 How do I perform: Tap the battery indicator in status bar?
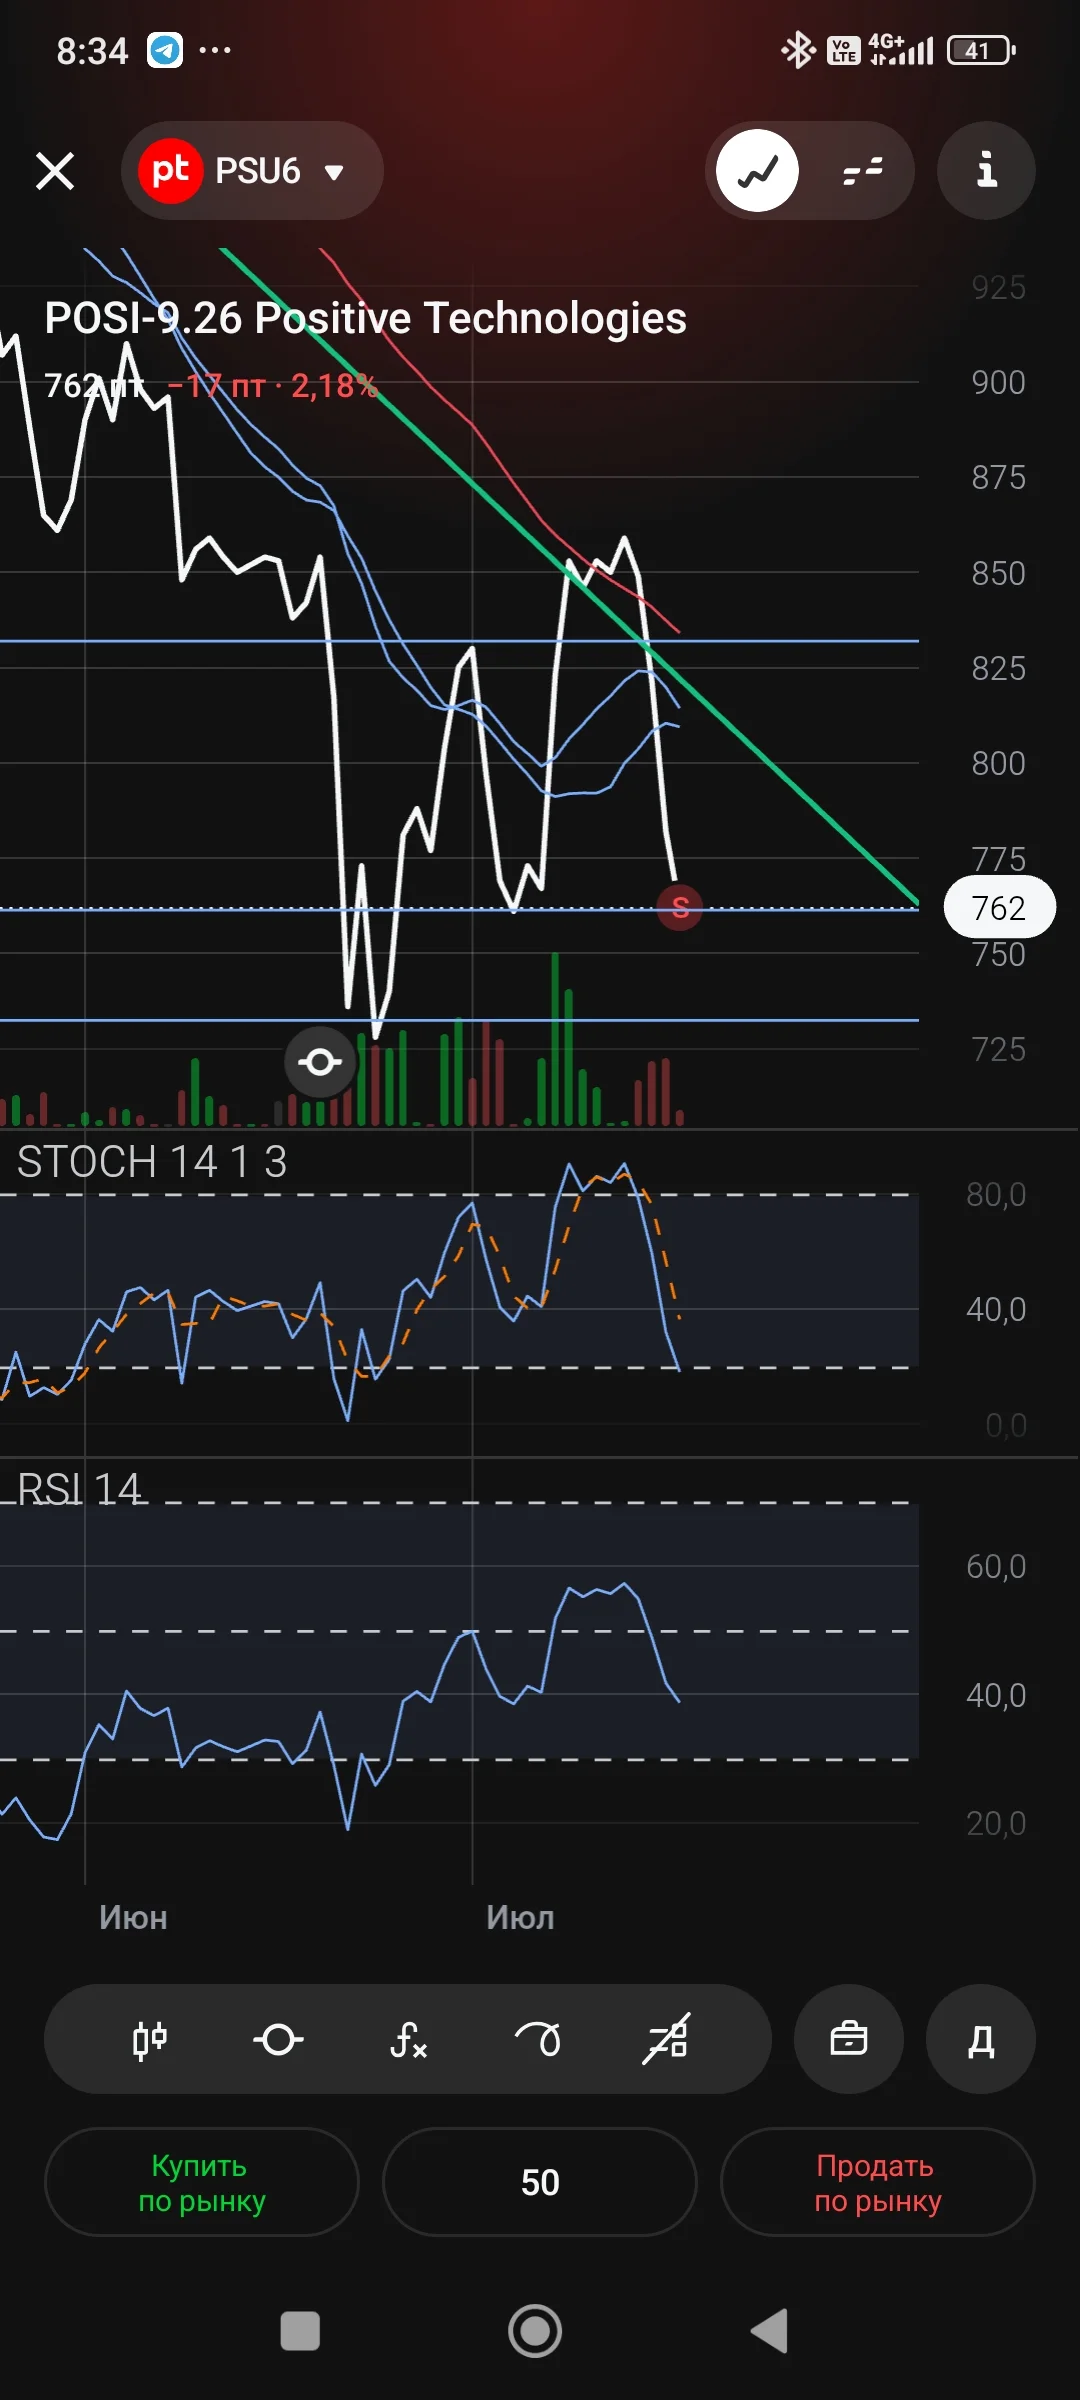pos(981,50)
